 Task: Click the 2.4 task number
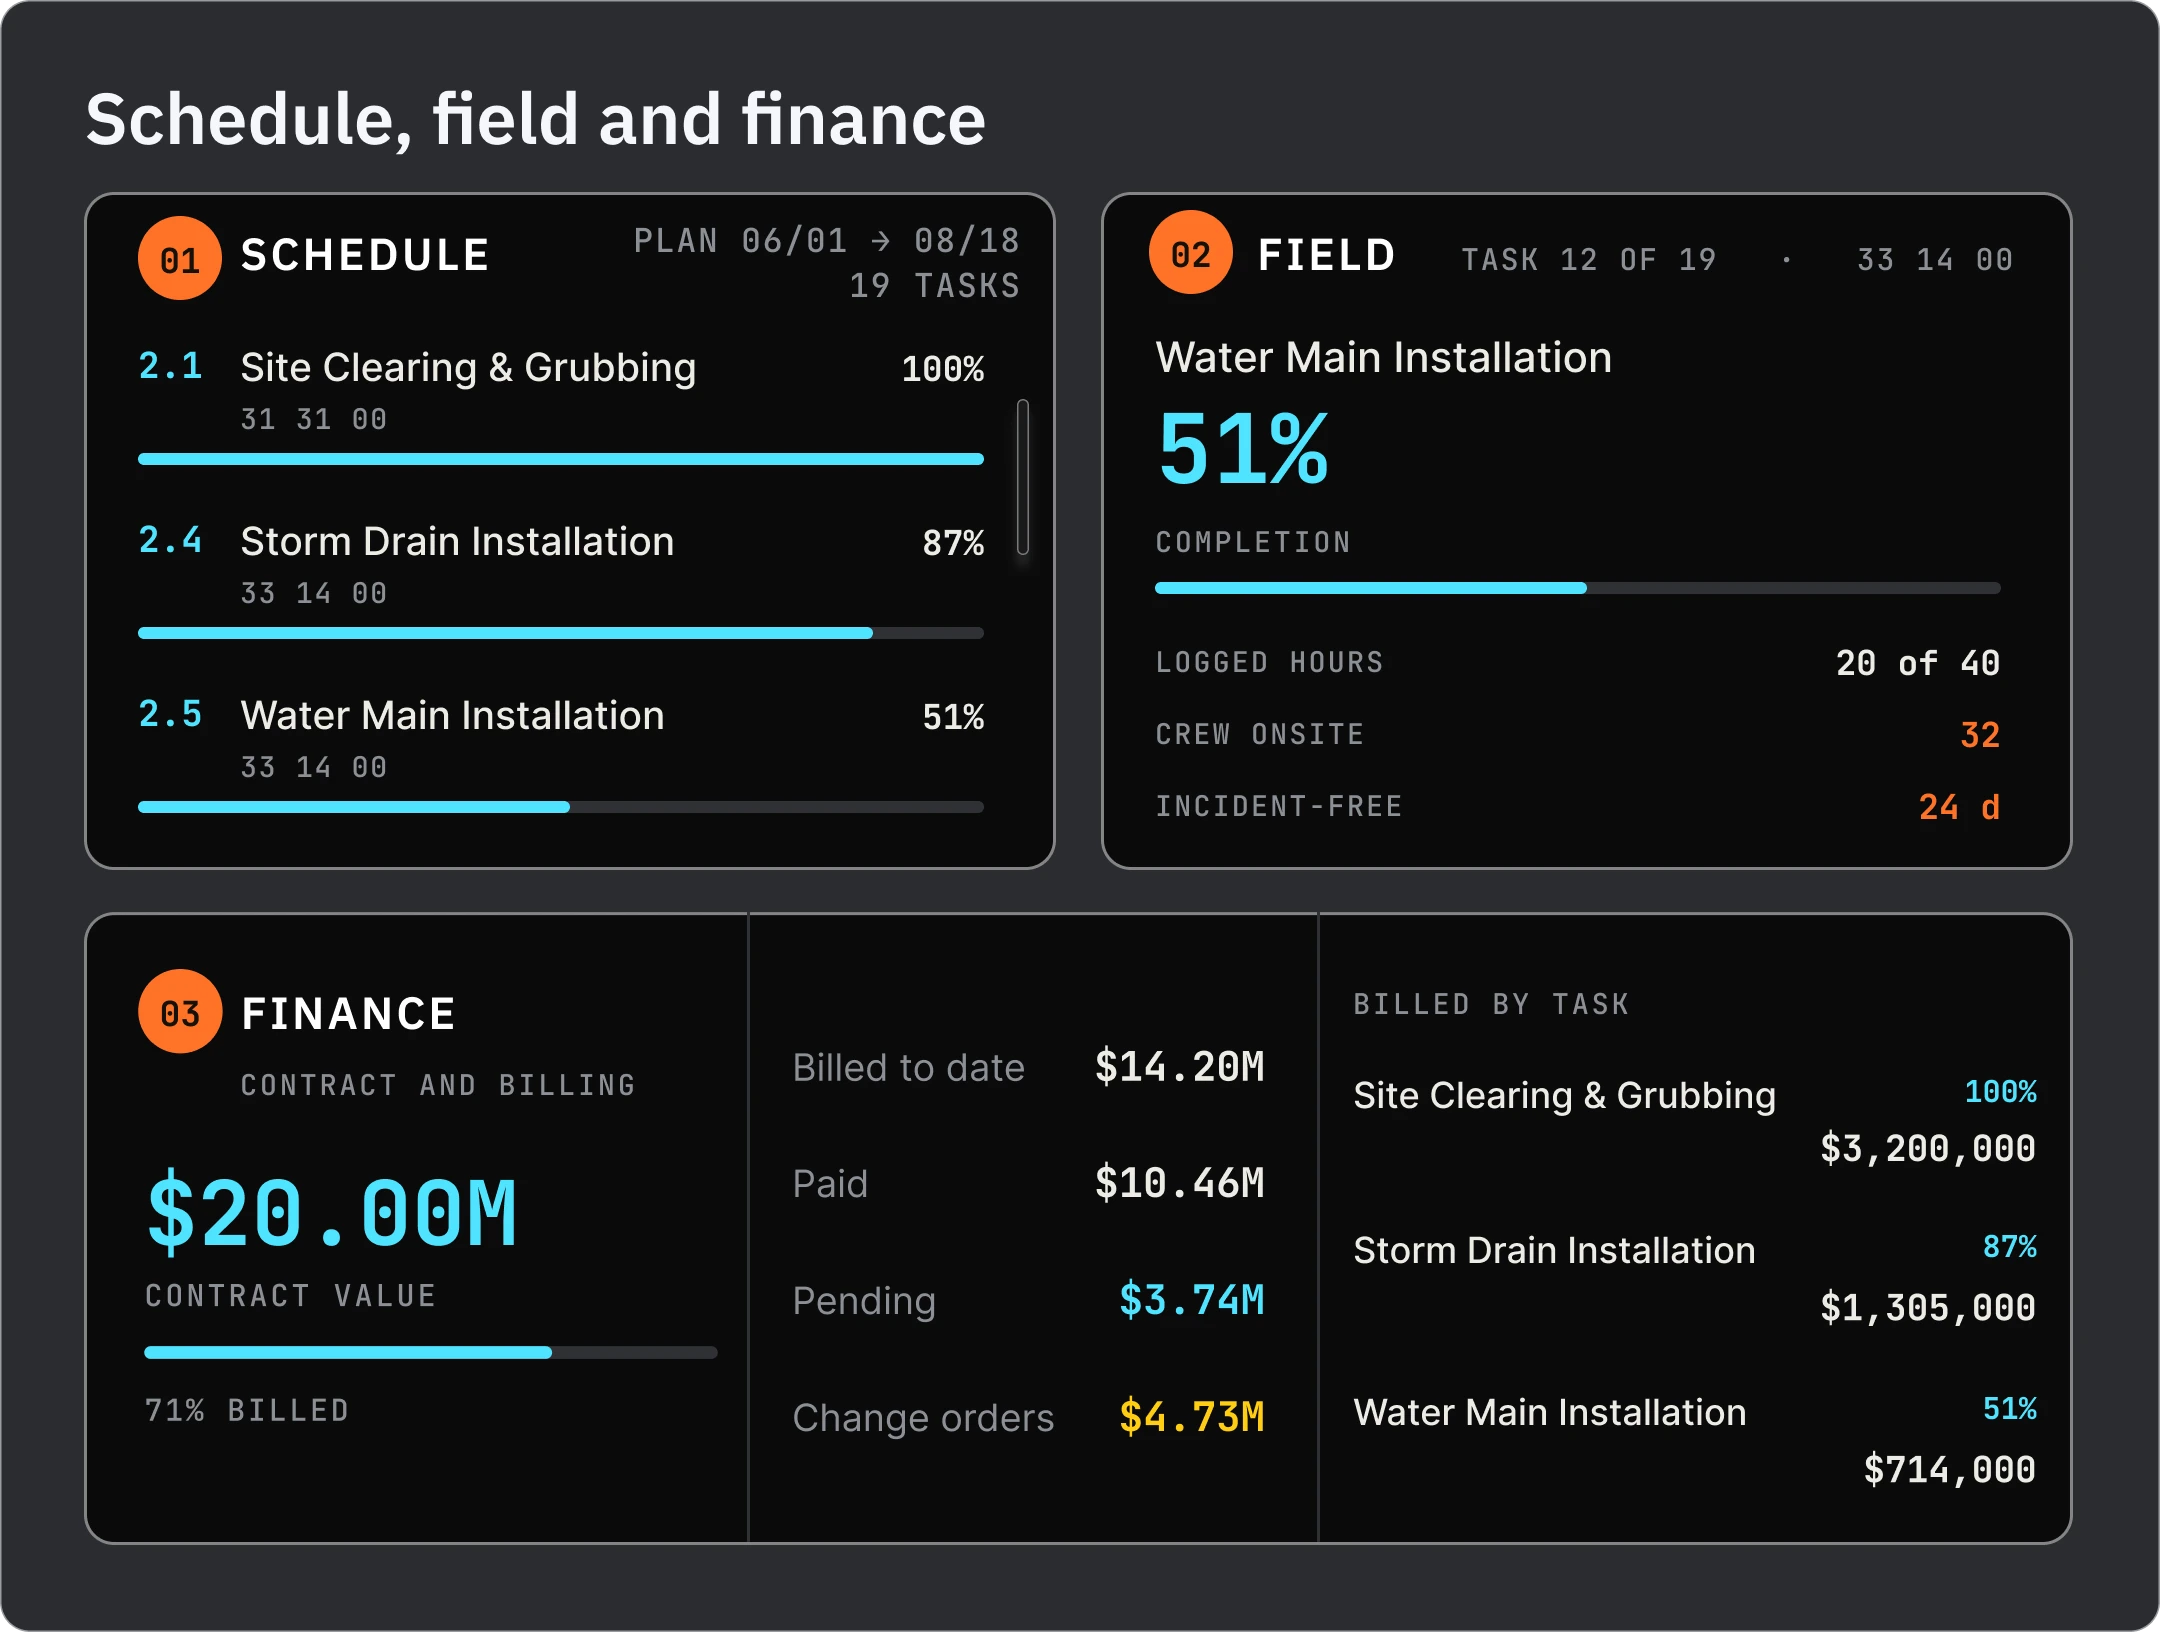pyautogui.click(x=170, y=540)
